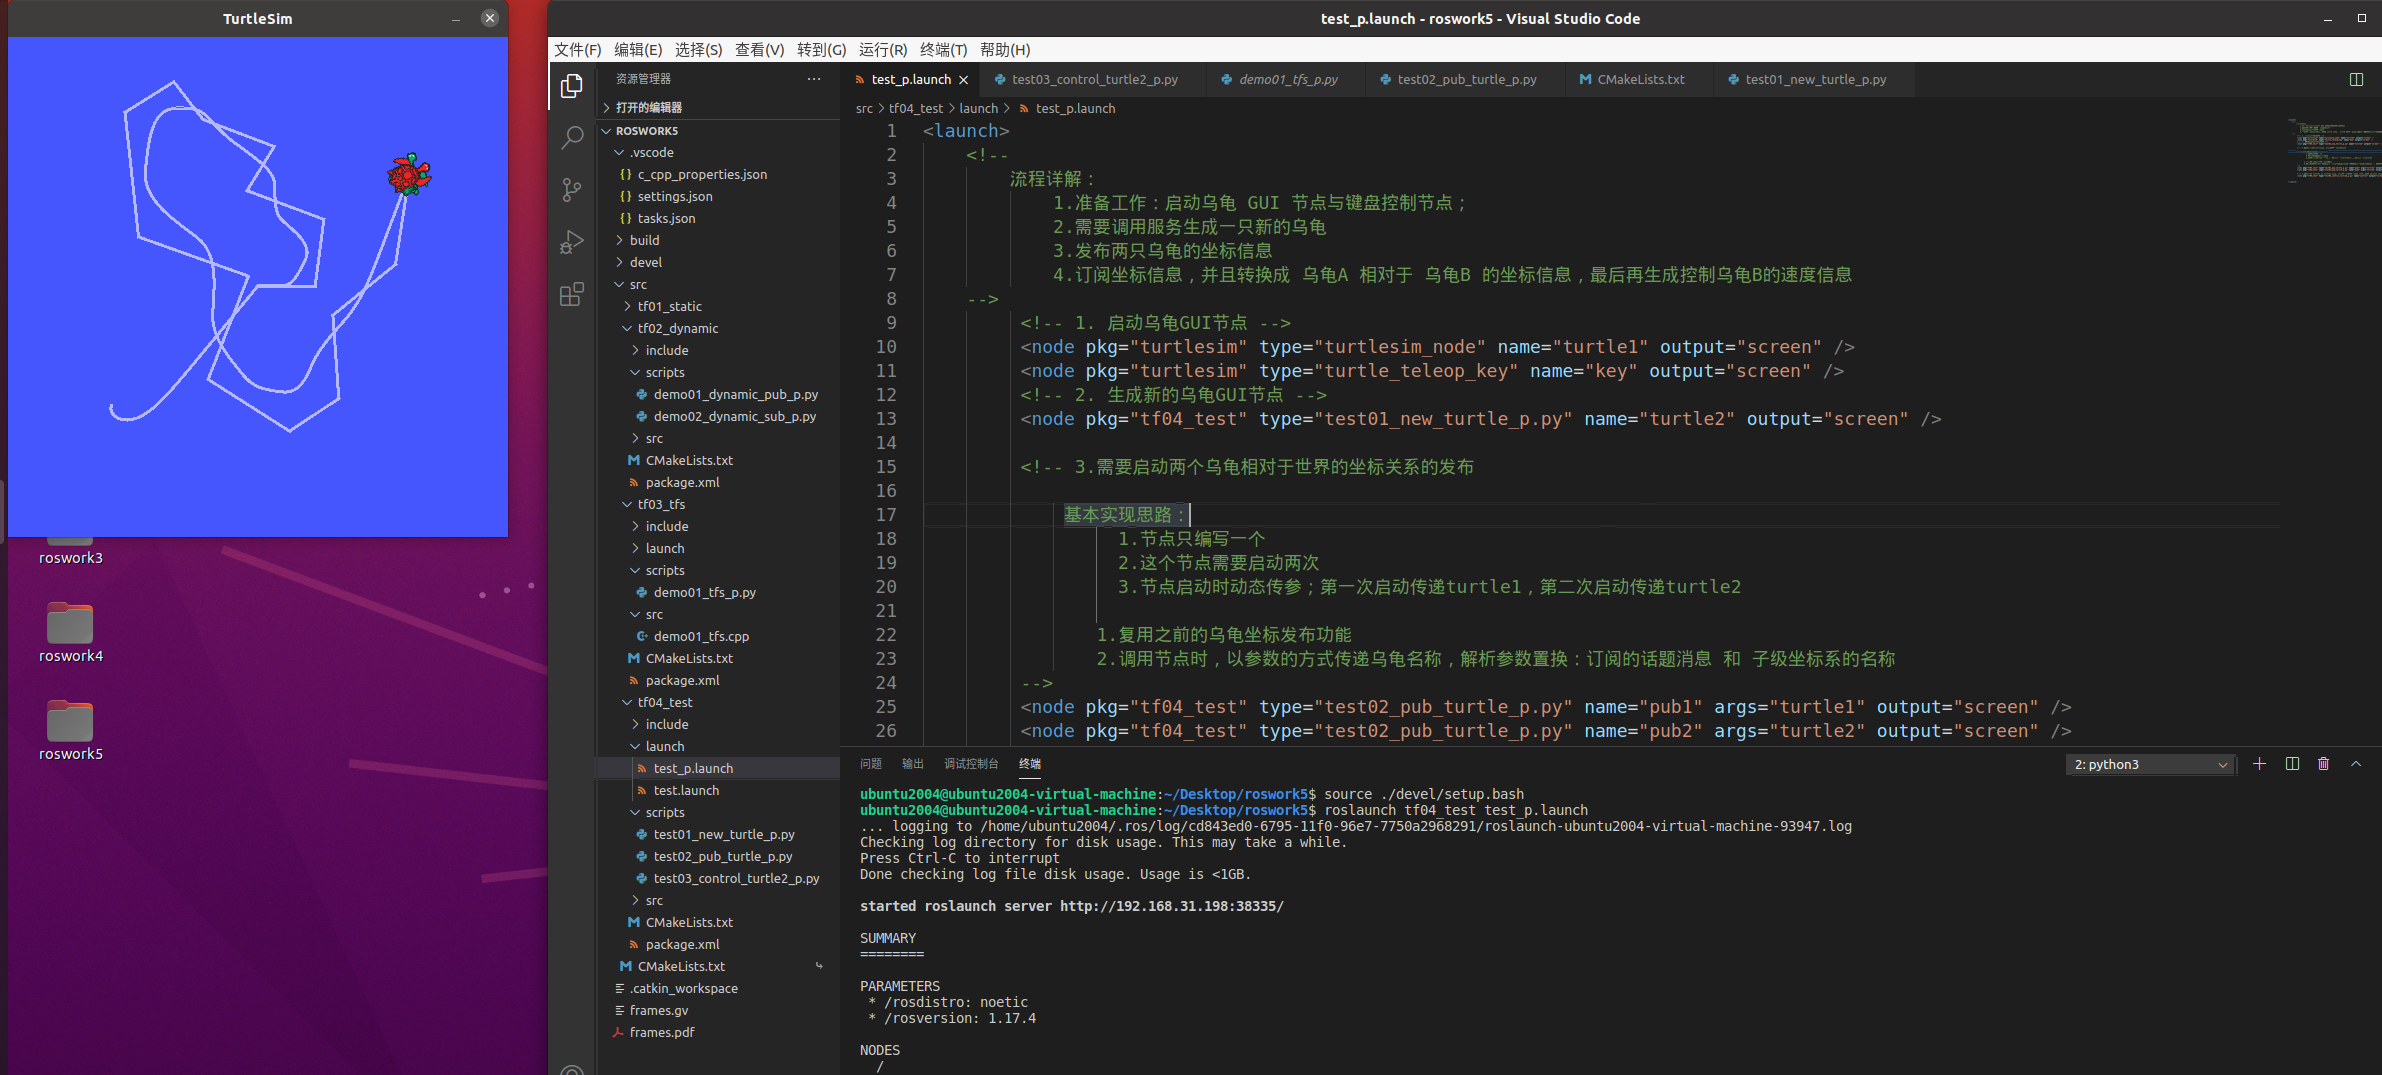Switch to the test03_control_turtle2_p.py tab
The image size is (2382, 1075).
pos(1093,79)
